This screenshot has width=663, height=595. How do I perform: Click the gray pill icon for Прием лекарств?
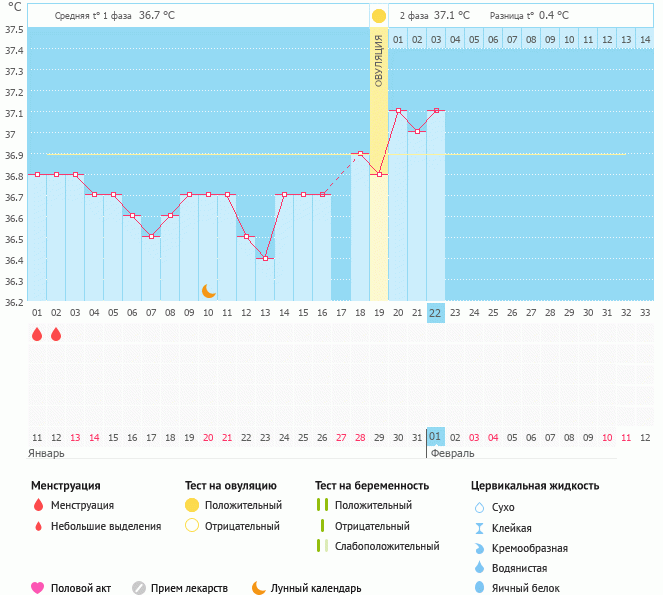click(x=139, y=588)
